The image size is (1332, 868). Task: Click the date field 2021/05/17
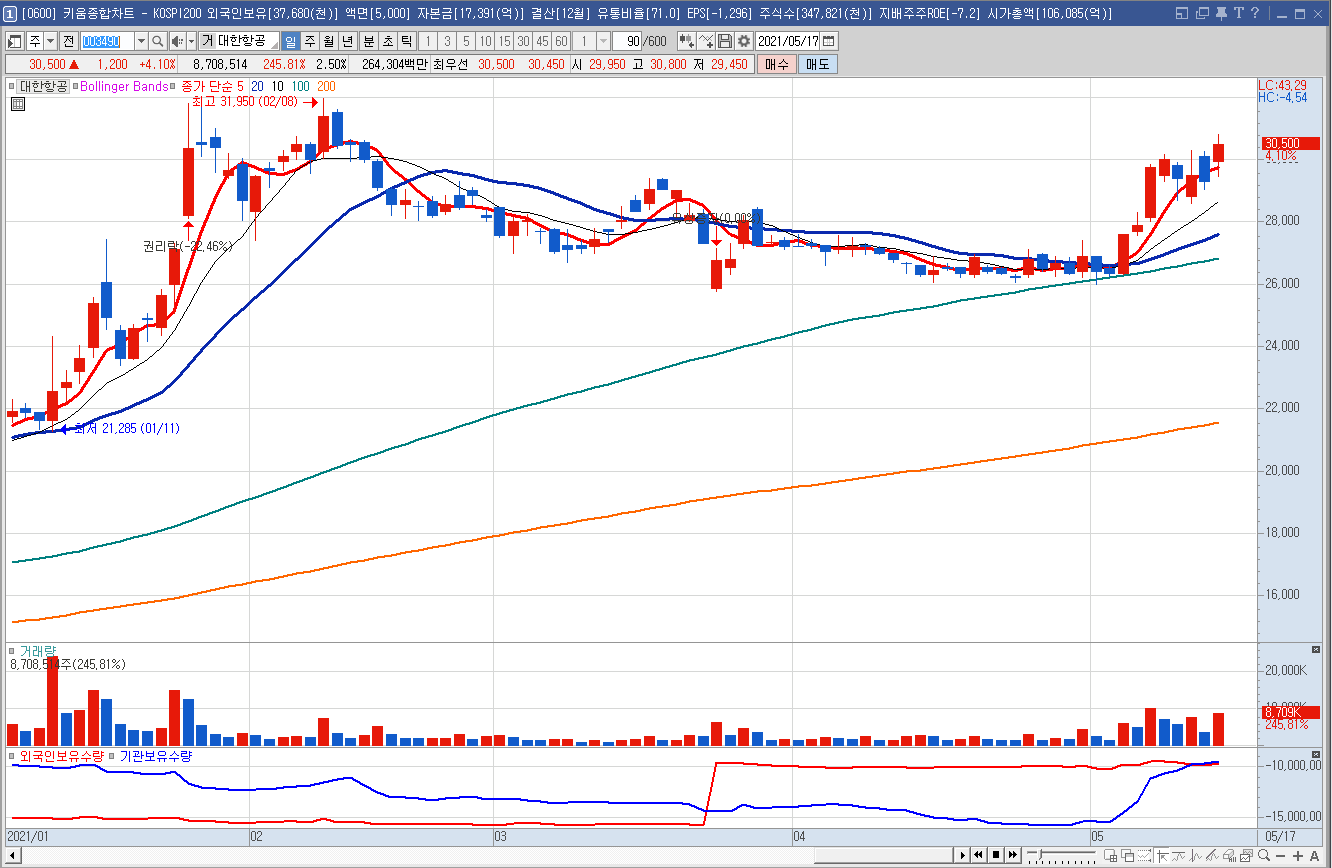[x=788, y=41]
